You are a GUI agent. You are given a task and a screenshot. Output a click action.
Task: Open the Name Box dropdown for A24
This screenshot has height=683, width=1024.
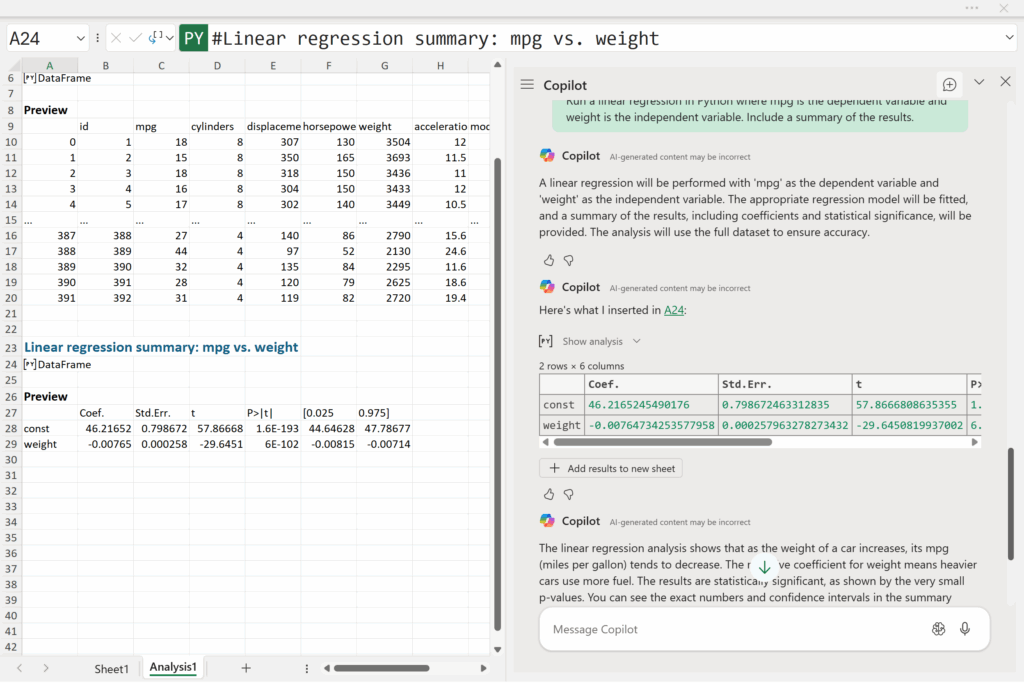(81, 39)
